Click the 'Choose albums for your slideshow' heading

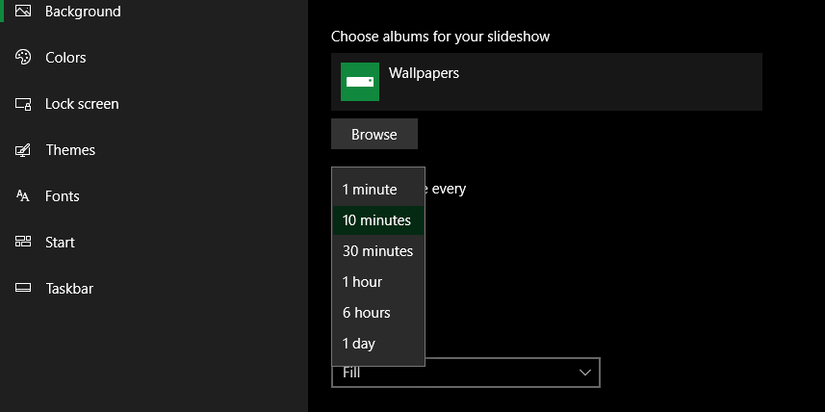[x=440, y=36]
